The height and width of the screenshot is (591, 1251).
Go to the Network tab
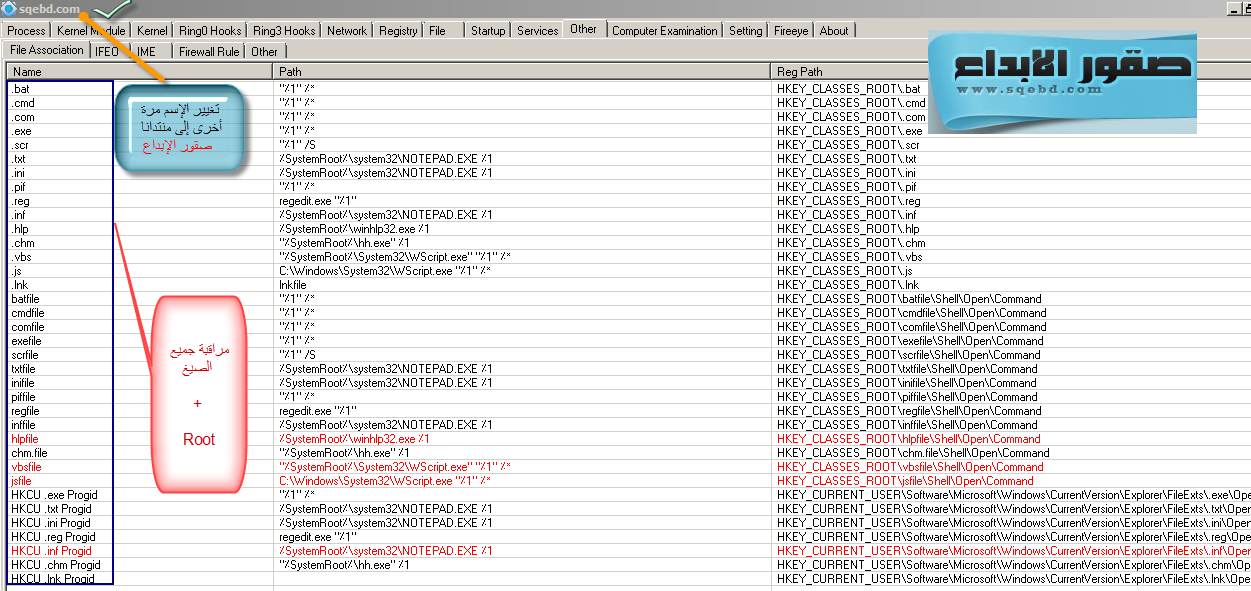[x=347, y=31]
